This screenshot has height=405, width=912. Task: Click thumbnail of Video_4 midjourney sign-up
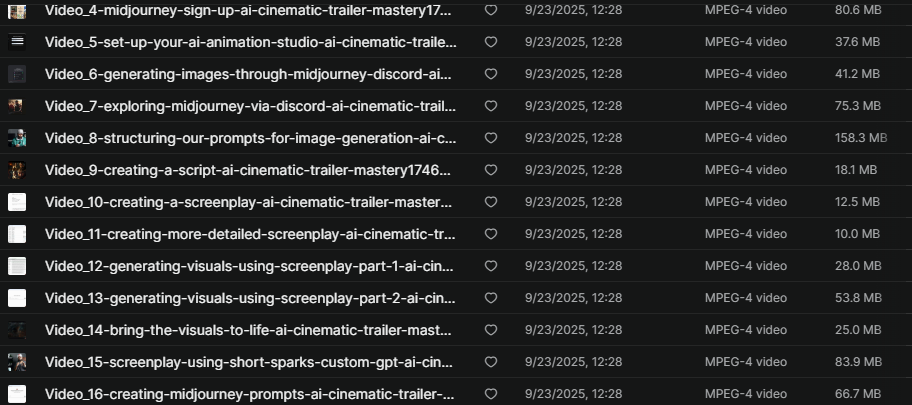[17, 10]
